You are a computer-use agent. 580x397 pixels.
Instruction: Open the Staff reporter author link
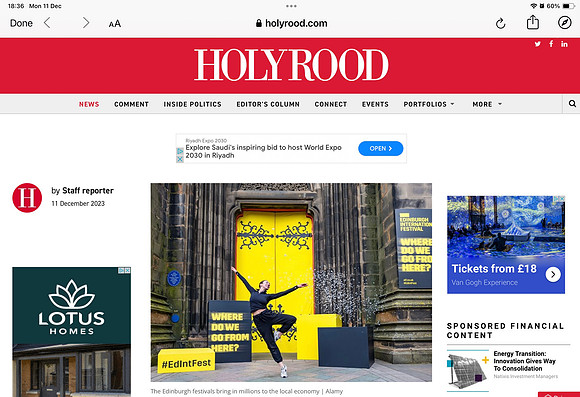(x=88, y=191)
